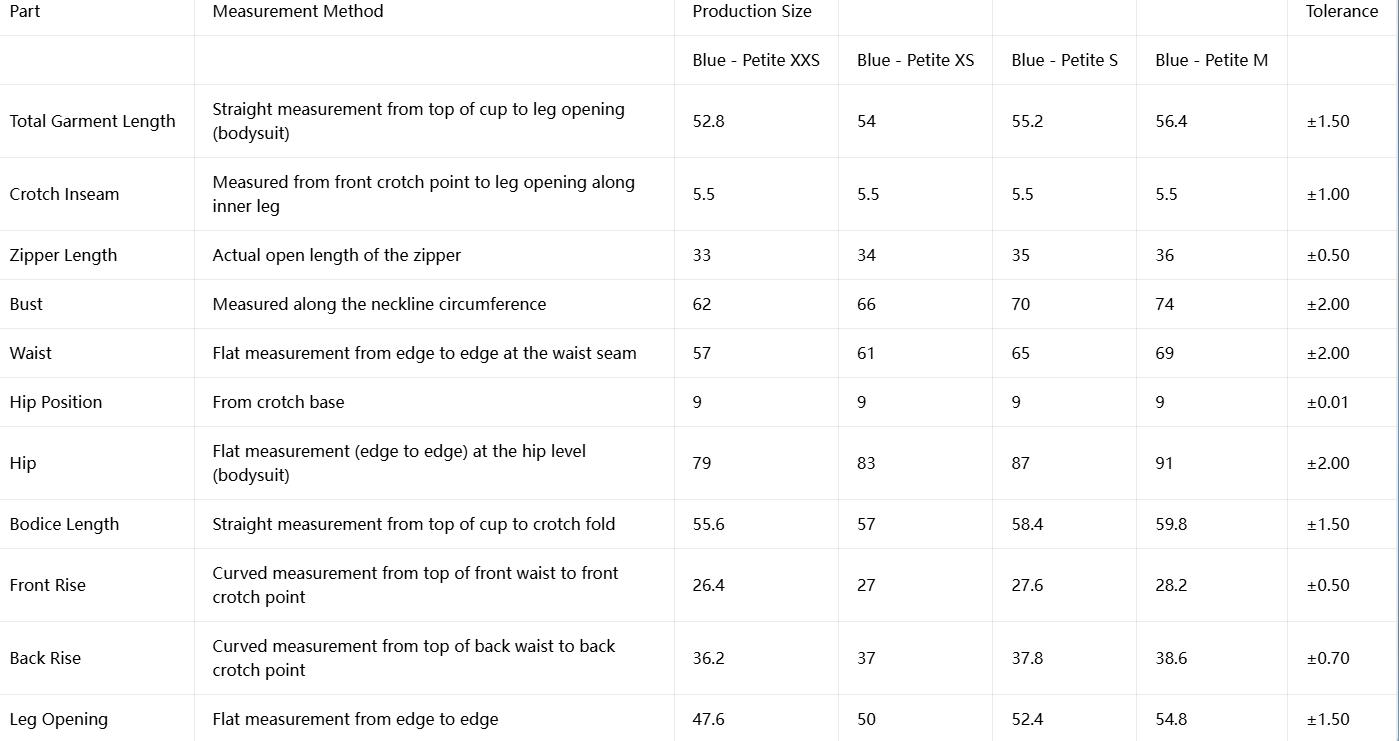The height and width of the screenshot is (741, 1399).
Task: Click the Bust measurement method description
Action: click(x=379, y=304)
